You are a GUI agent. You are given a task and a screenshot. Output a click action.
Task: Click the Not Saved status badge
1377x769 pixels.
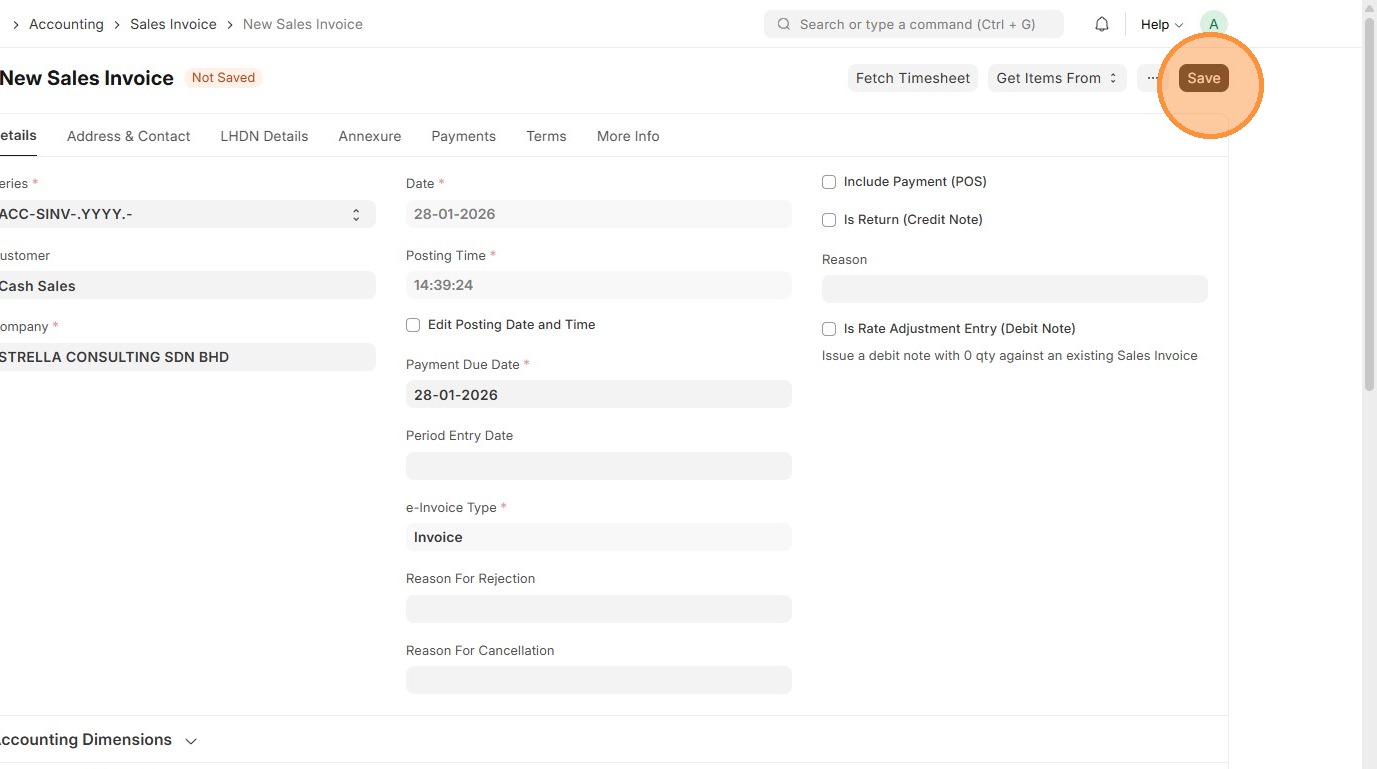(x=223, y=78)
